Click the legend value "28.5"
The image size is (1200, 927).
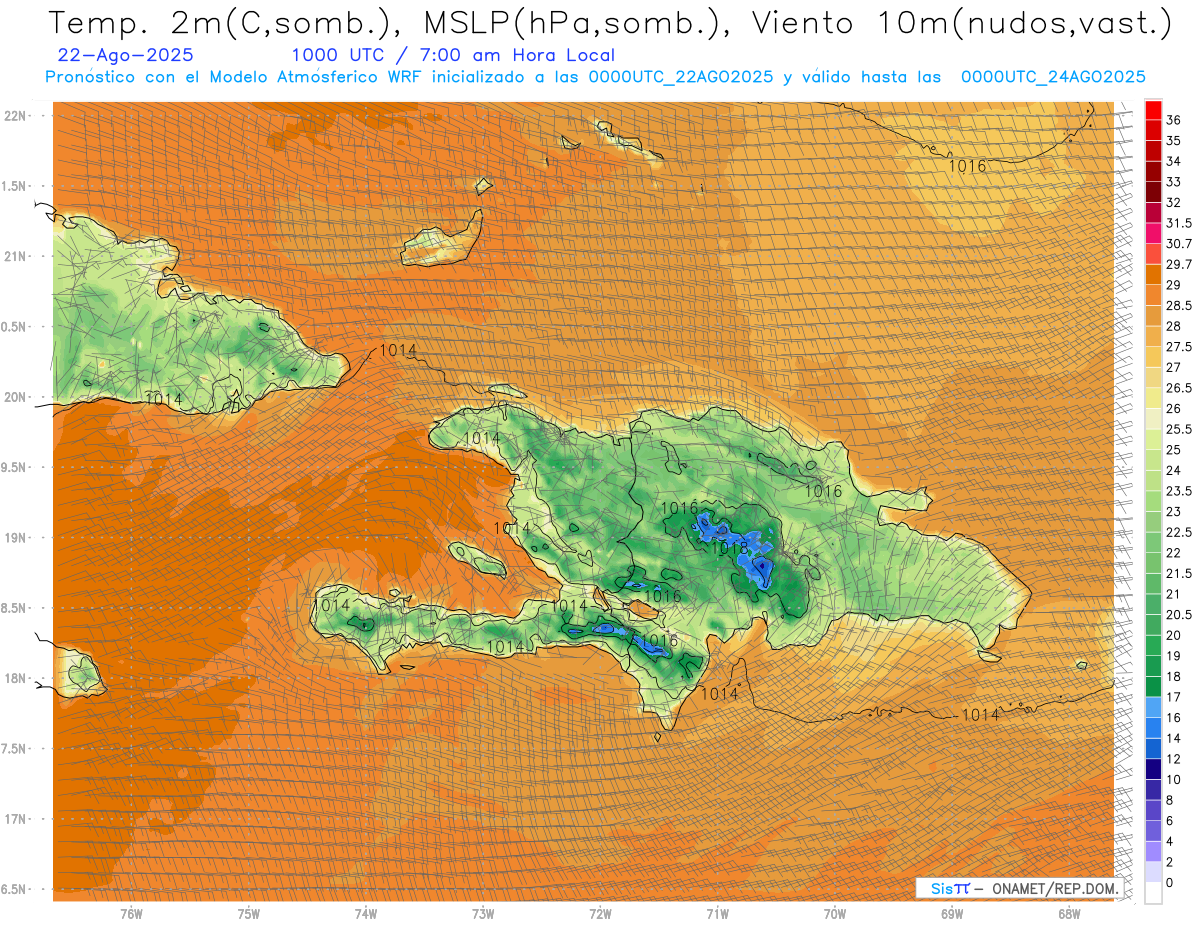click(1178, 305)
